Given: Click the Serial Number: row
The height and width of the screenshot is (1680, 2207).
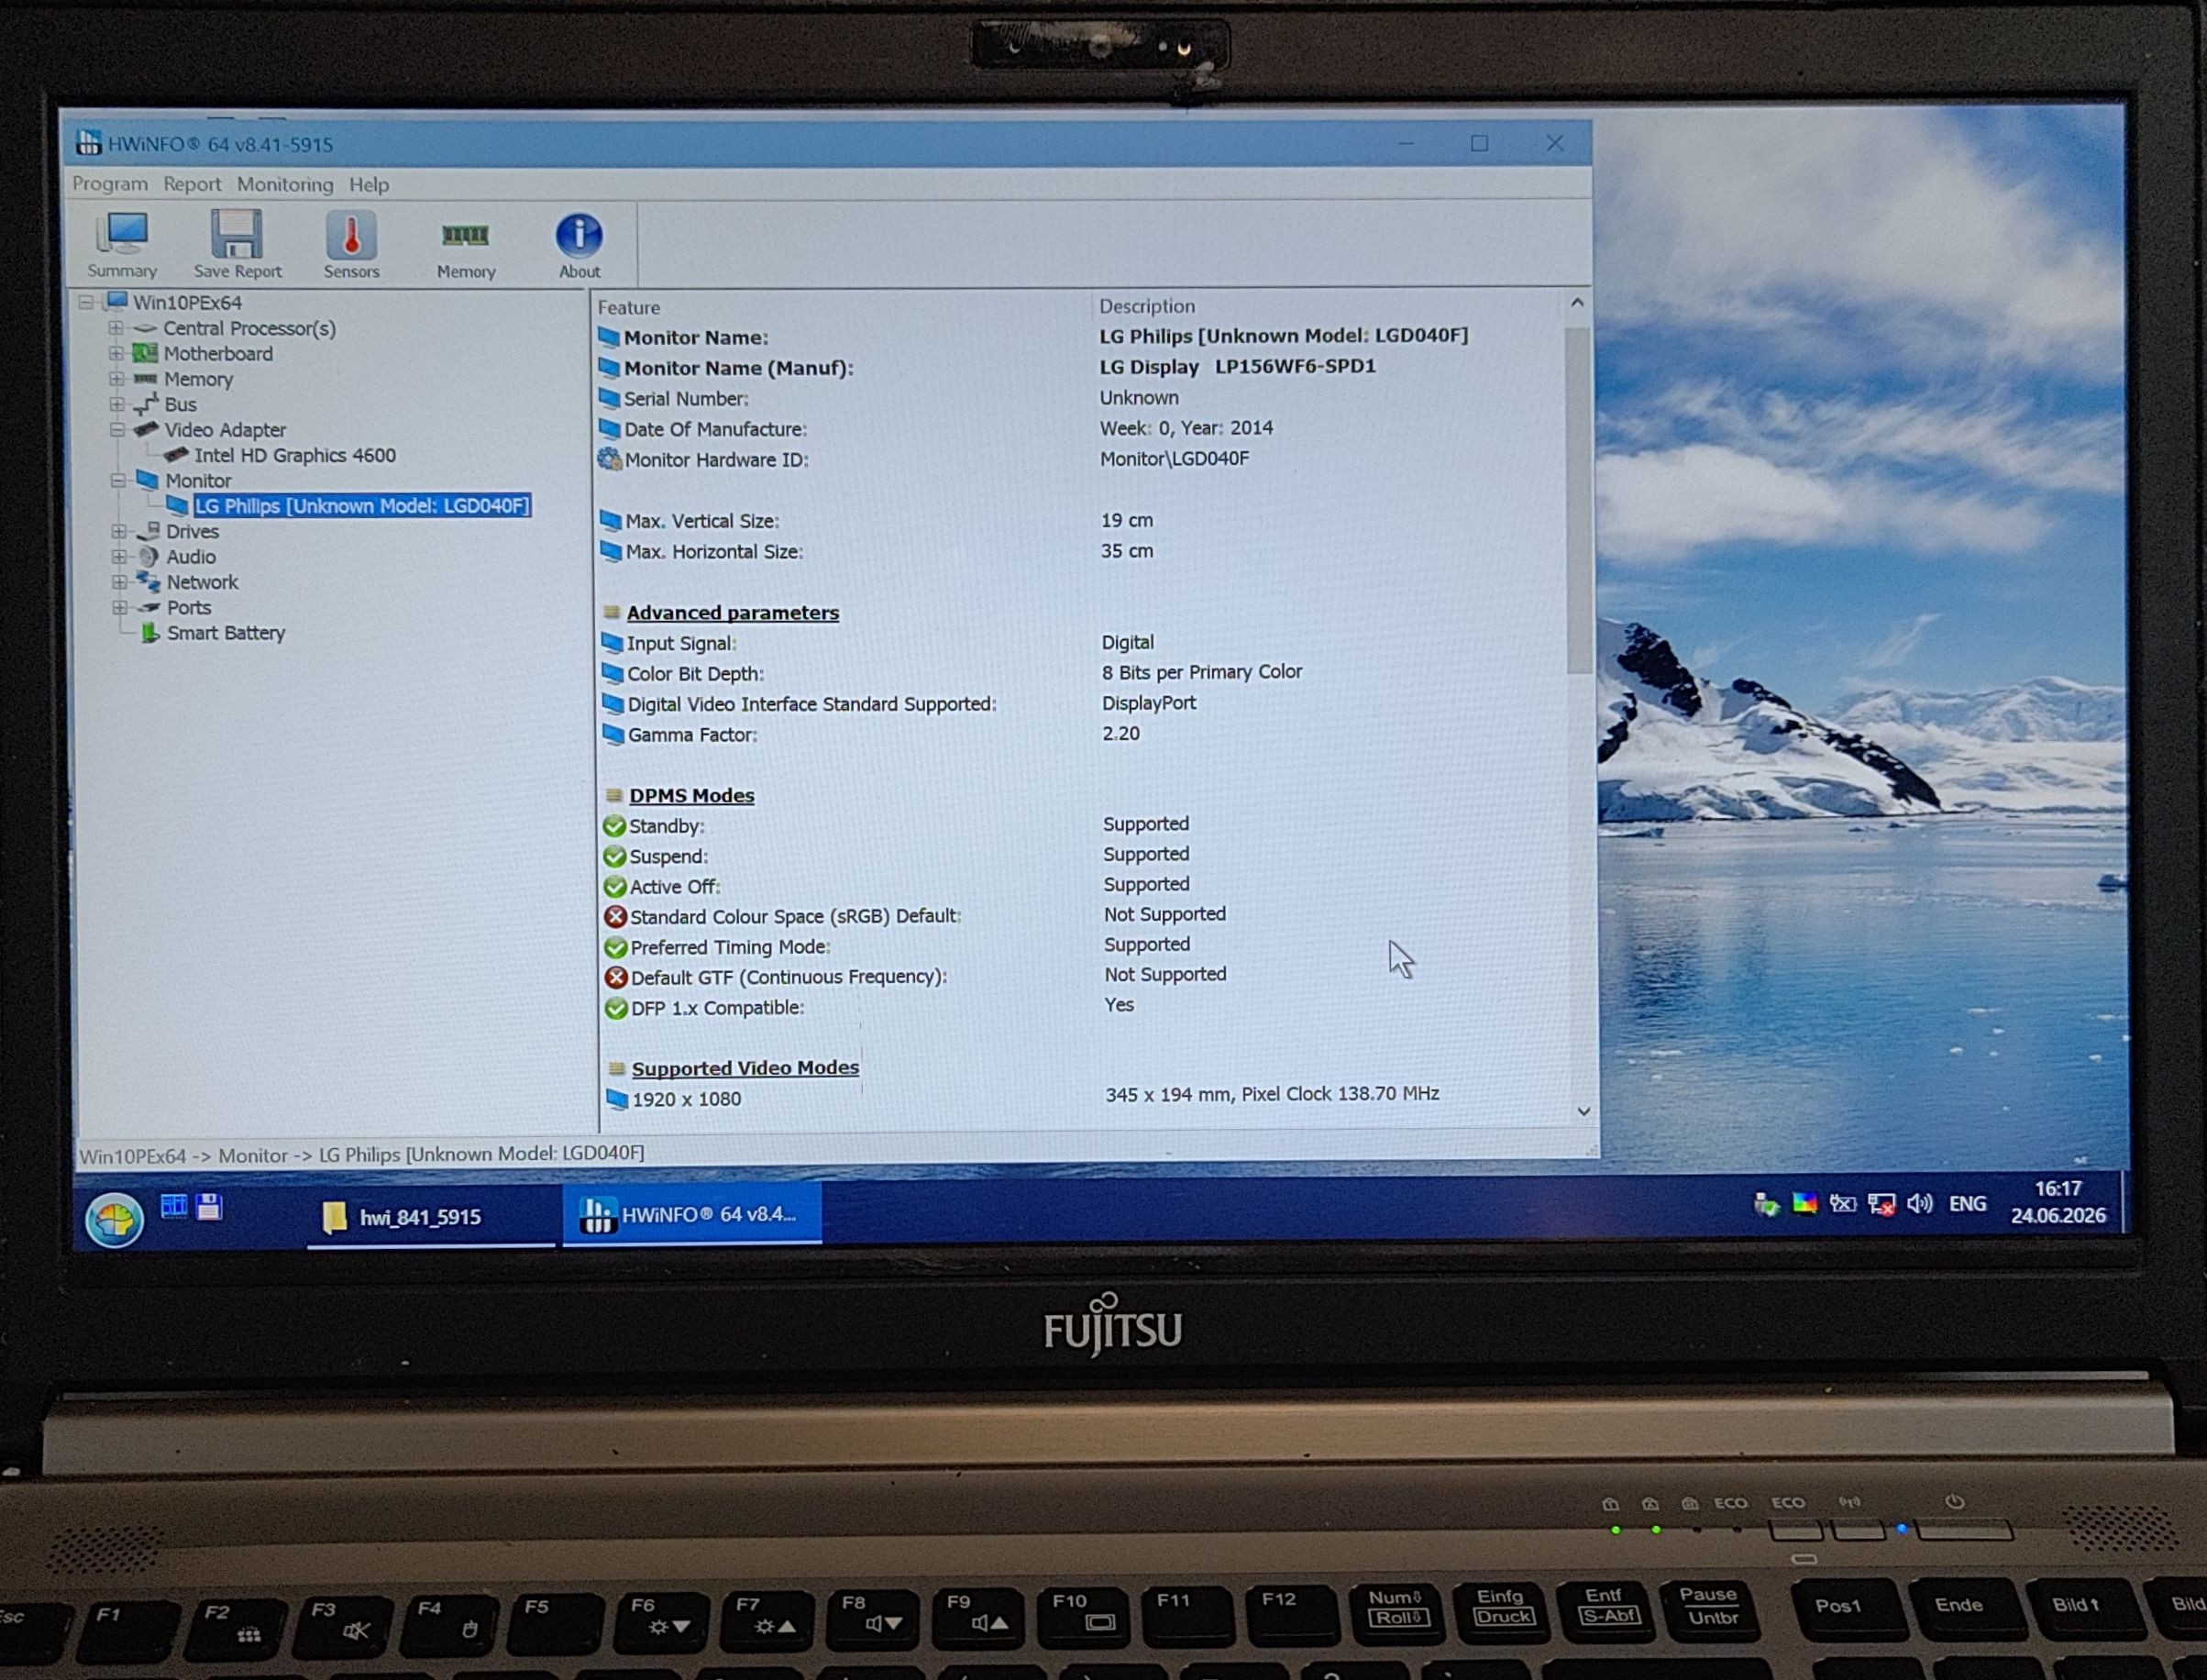Looking at the screenshot, I should [1078, 398].
